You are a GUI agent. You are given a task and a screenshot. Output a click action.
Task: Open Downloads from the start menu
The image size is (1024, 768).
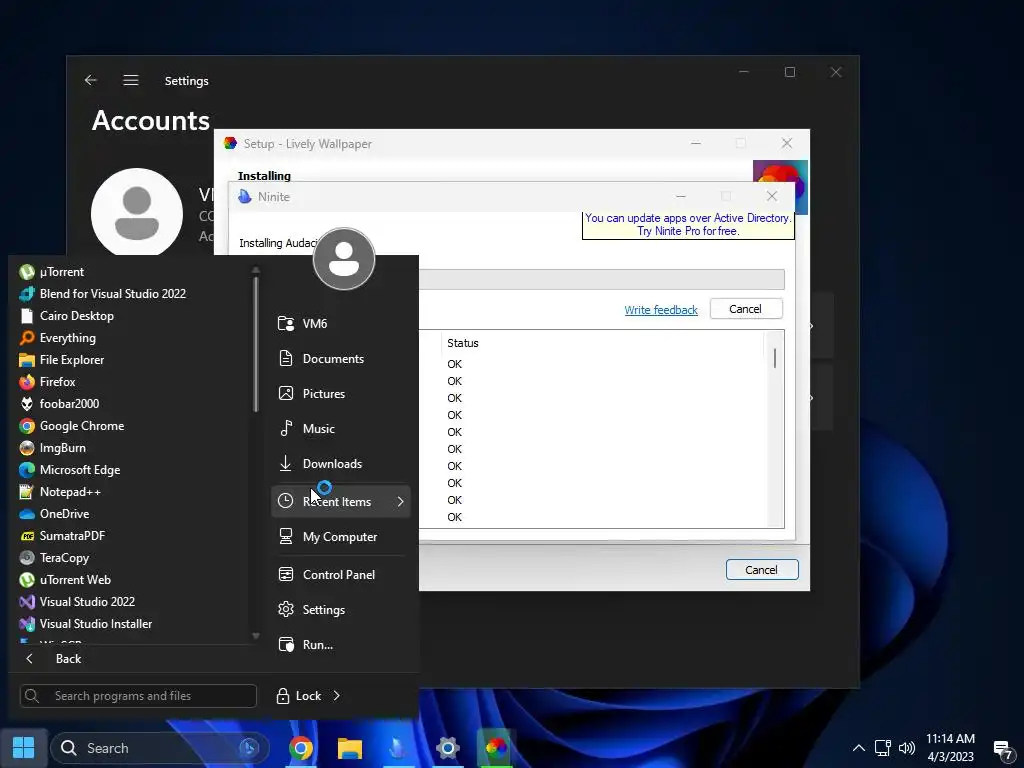point(340,464)
